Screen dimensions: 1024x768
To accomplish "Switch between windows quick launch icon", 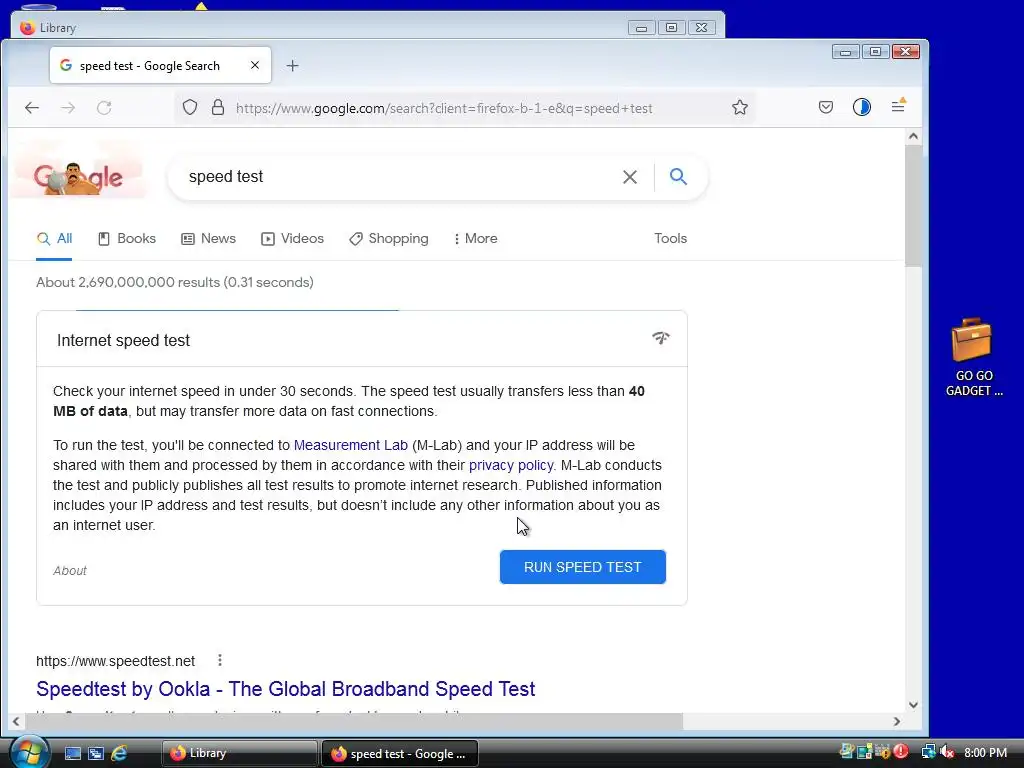I will point(96,753).
